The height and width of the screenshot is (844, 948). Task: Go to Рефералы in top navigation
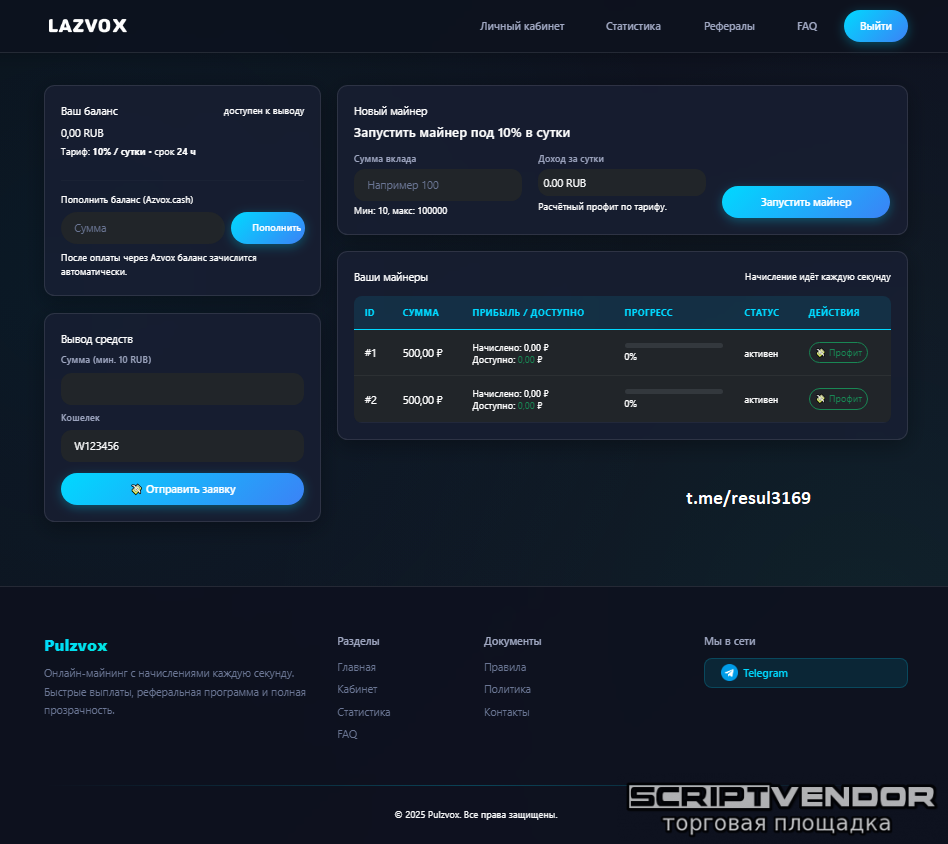[729, 26]
